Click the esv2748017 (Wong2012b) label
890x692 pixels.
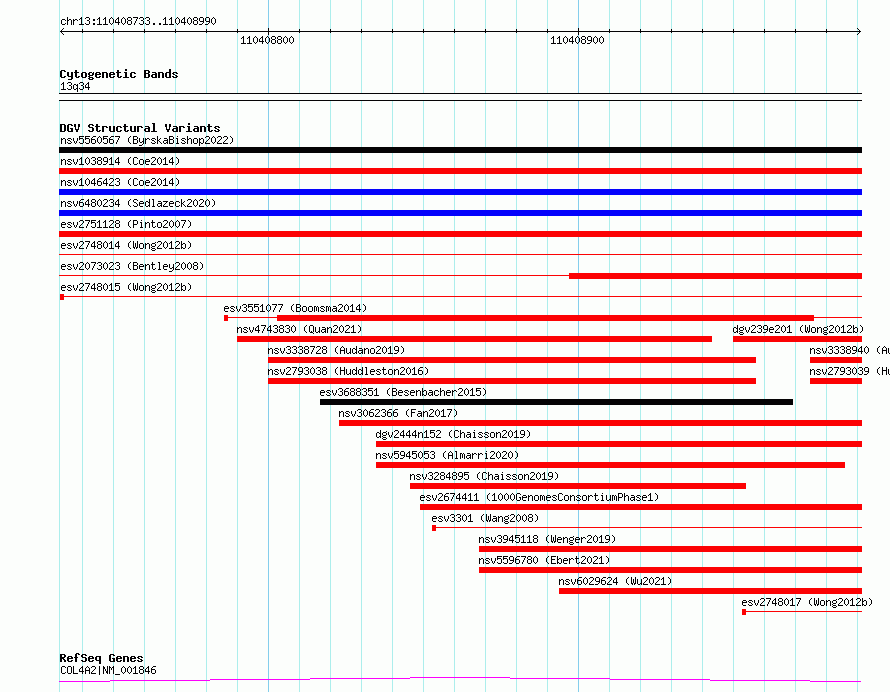click(x=807, y=602)
